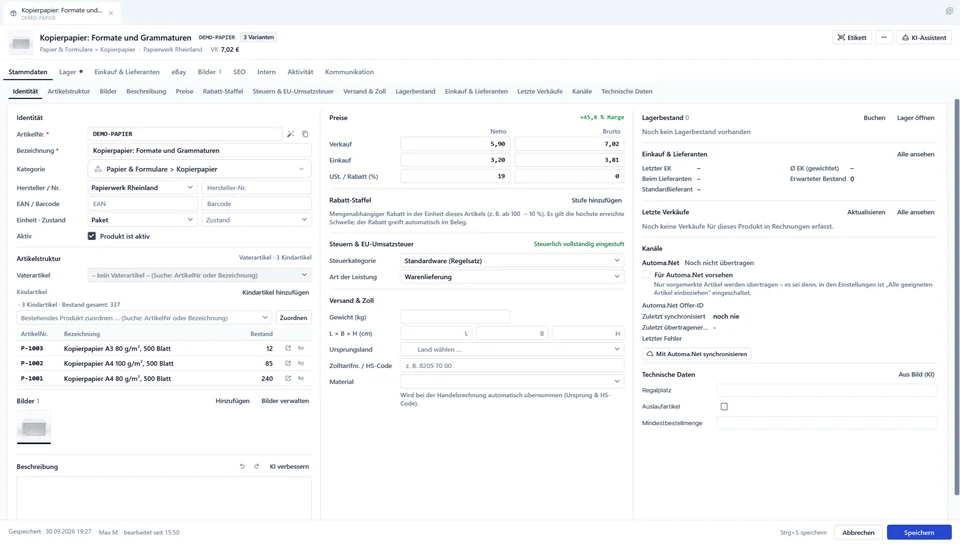
Task: Jump to the Rabatt-Staffel sub-tab
Action: (223, 91)
